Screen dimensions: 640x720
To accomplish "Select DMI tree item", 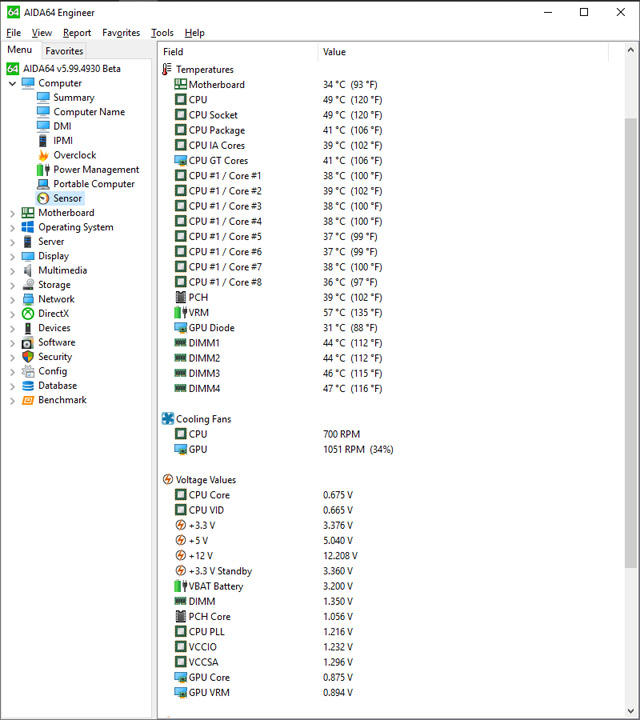I will coord(62,126).
